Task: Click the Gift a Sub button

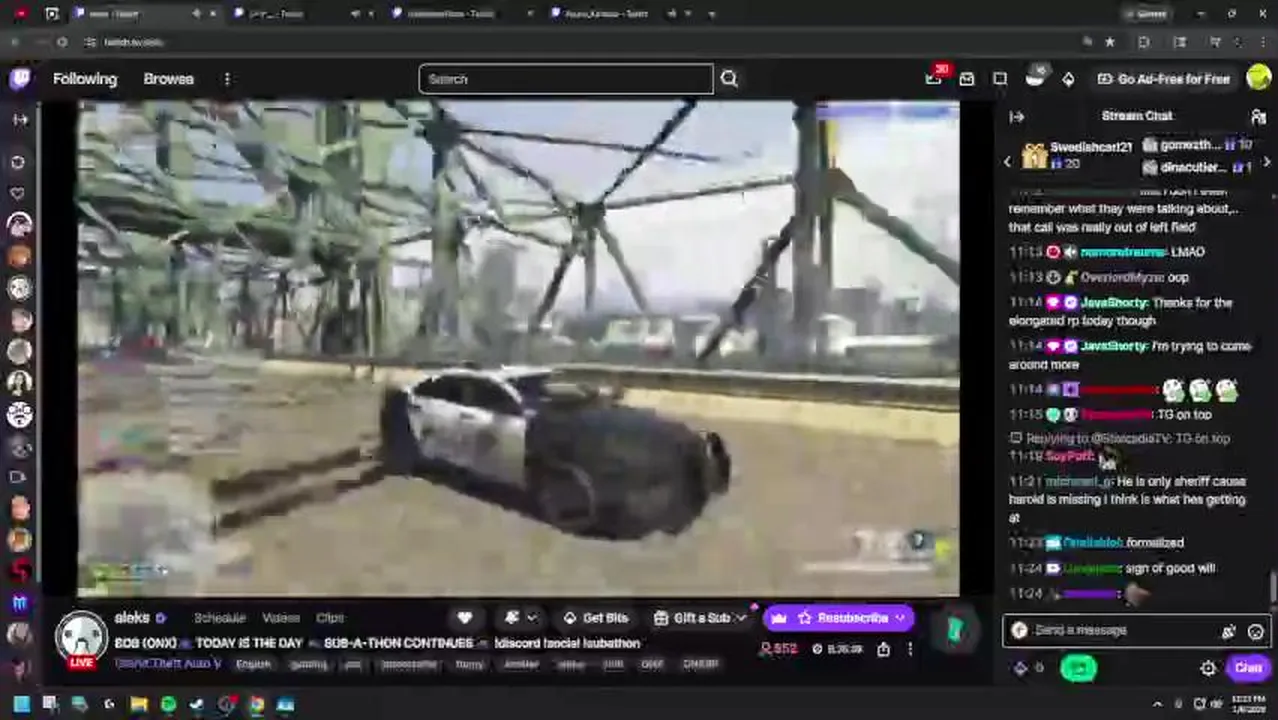Action: pos(693,618)
